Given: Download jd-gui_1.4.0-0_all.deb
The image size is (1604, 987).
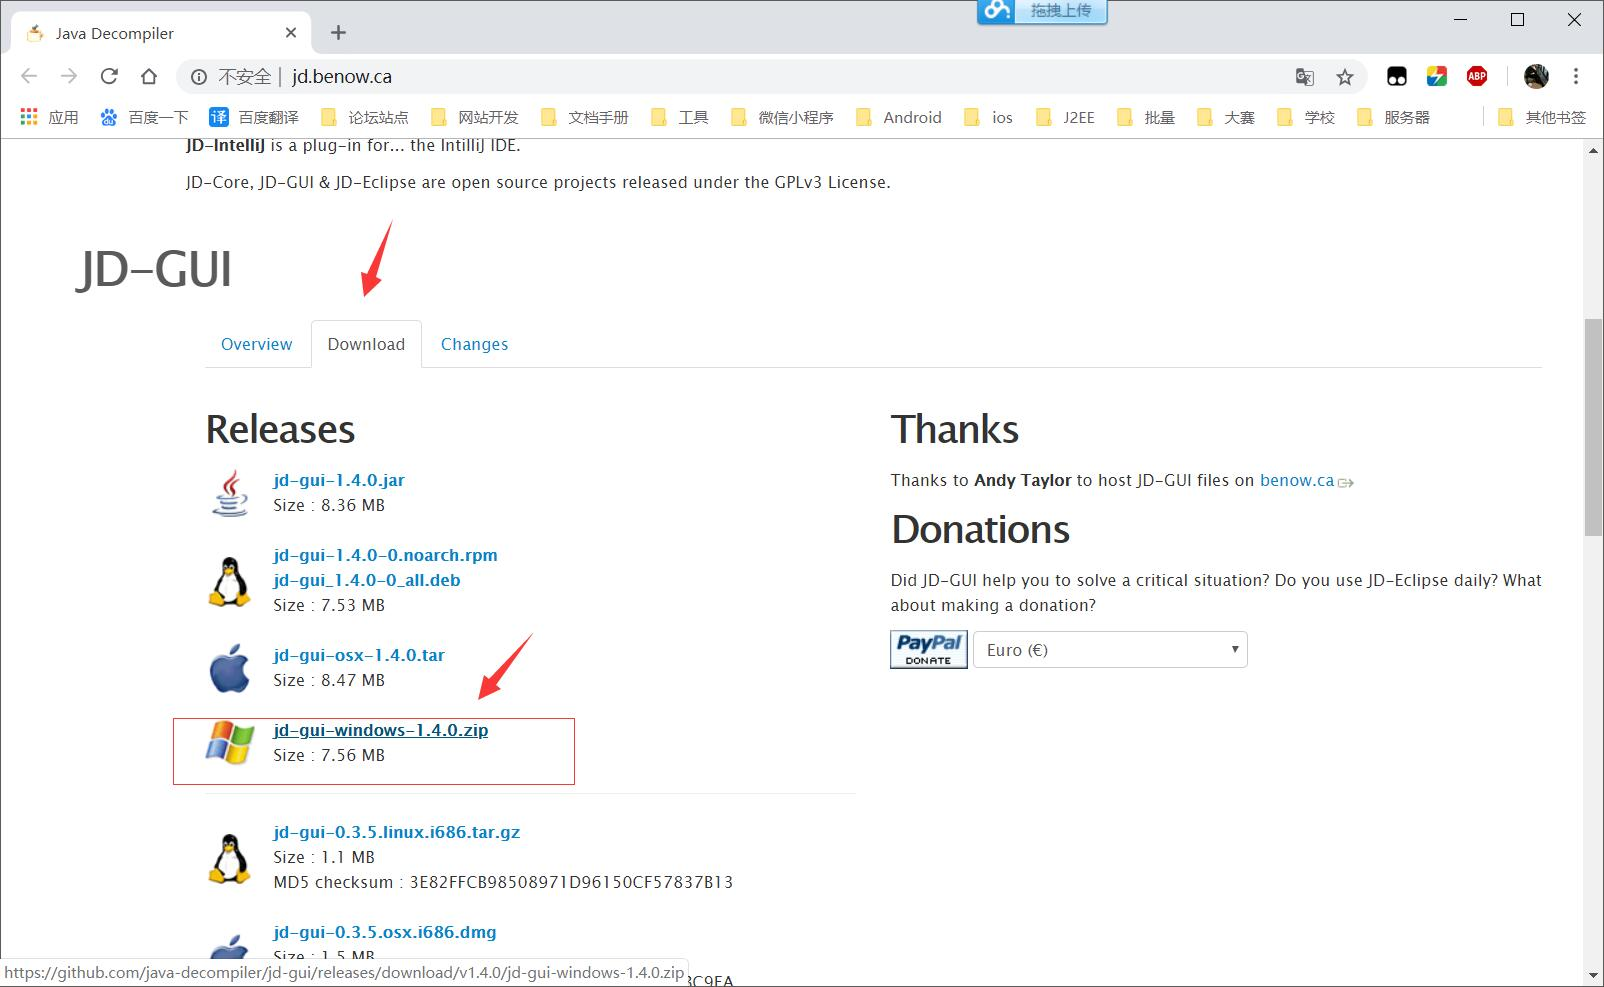Looking at the screenshot, I should click(367, 580).
